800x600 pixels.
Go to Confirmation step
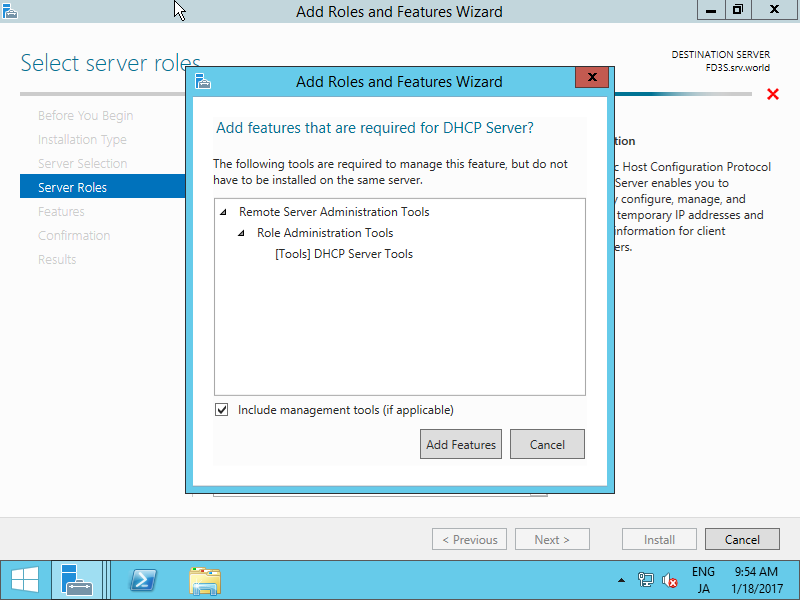tap(74, 236)
